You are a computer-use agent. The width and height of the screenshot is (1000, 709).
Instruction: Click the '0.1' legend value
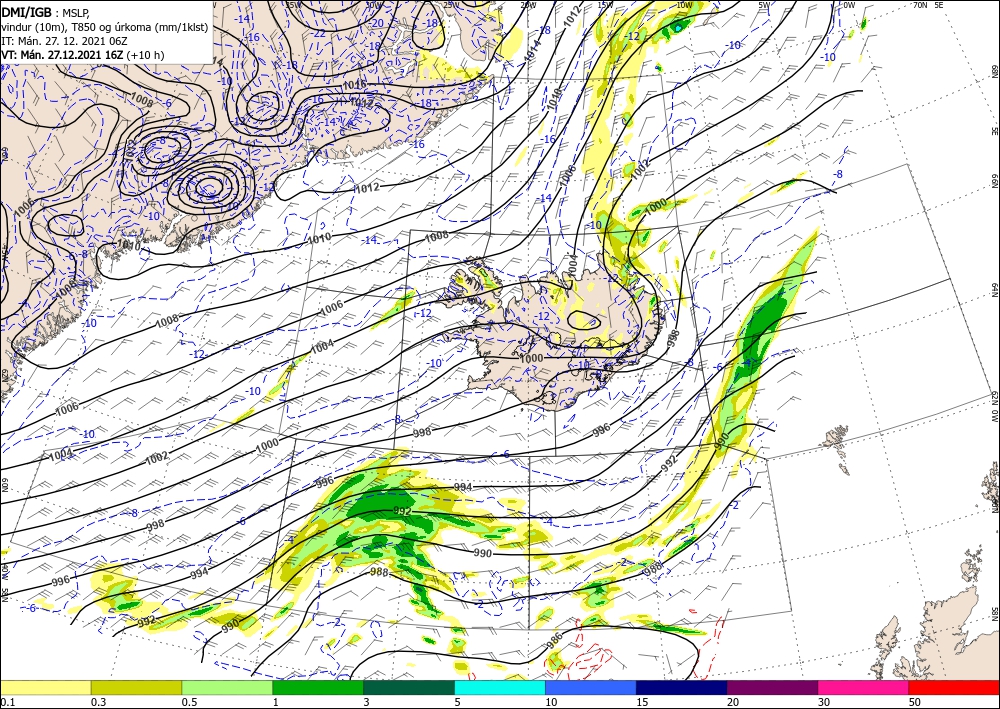(6, 702)
